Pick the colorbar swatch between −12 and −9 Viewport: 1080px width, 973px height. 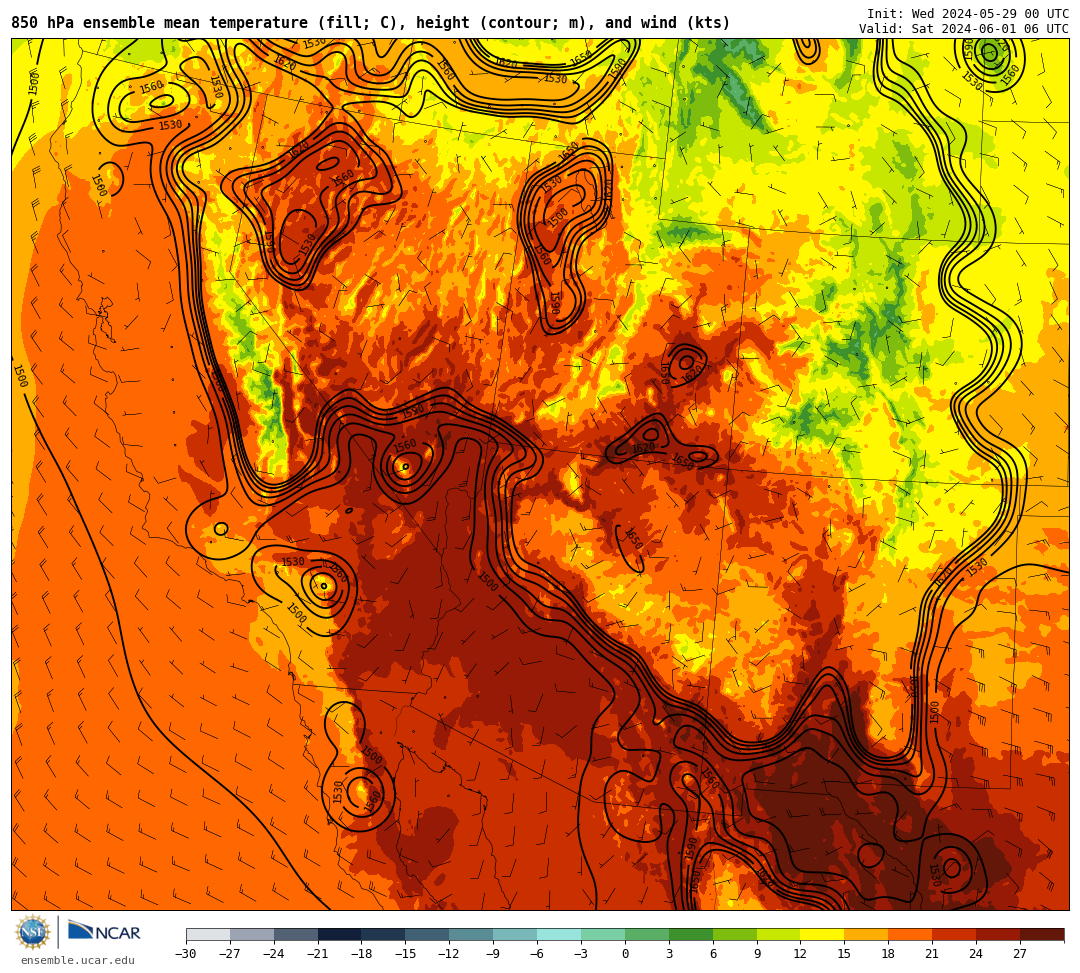[x=472, y=934]
